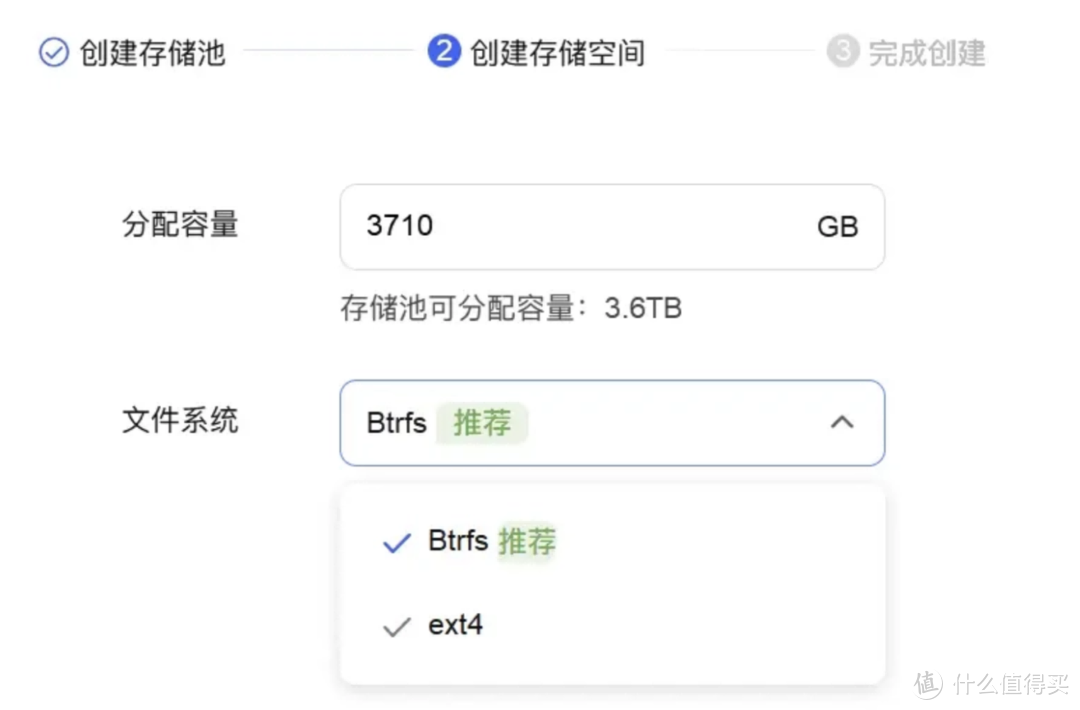Viewport: 1080px width, 710px height.
Task: Click the gray circled 3 icon for 完成创建
Action: pos(845,53)
